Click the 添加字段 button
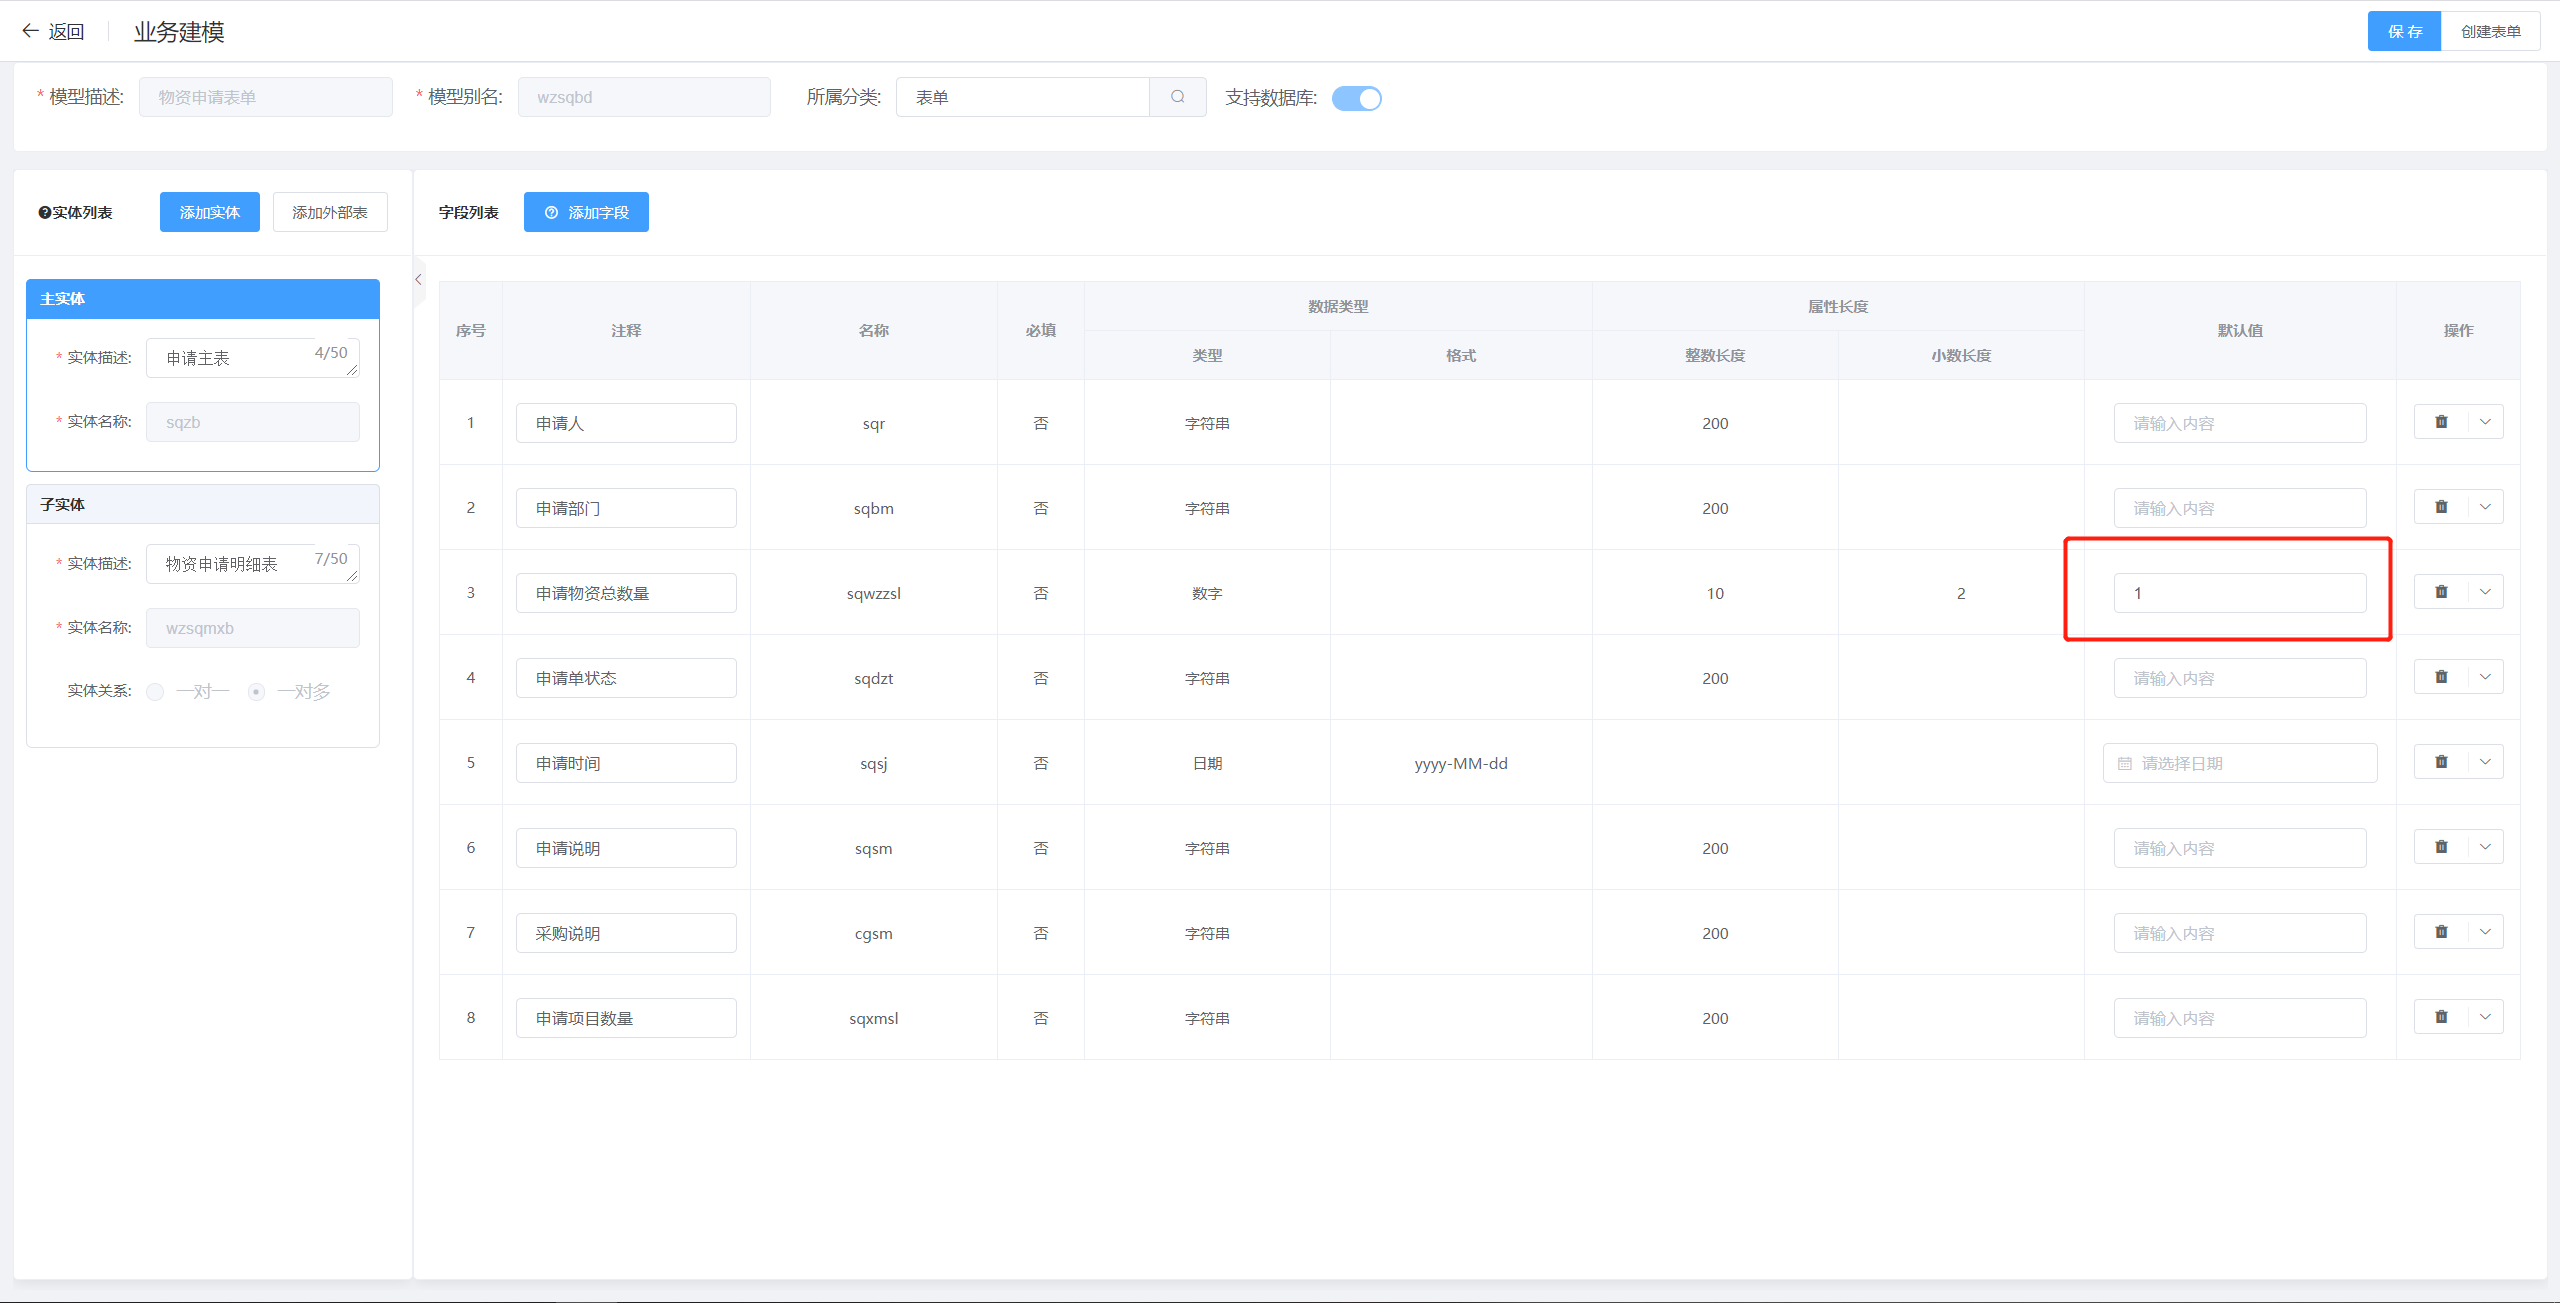Viewport: 2560px width, 1303px height. point(586,212)
